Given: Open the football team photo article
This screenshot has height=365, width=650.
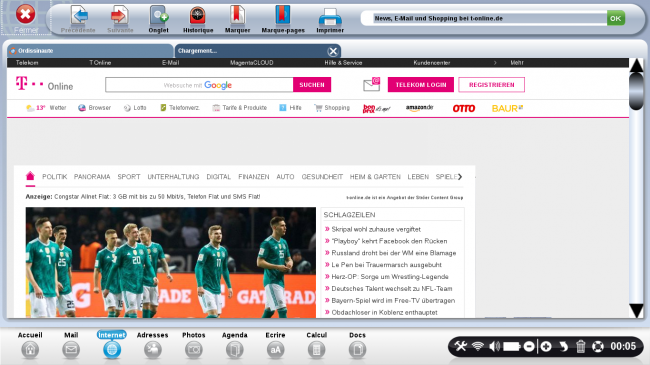Looking at the screenshot, I should pyautogui.click(x=170, y=263).
